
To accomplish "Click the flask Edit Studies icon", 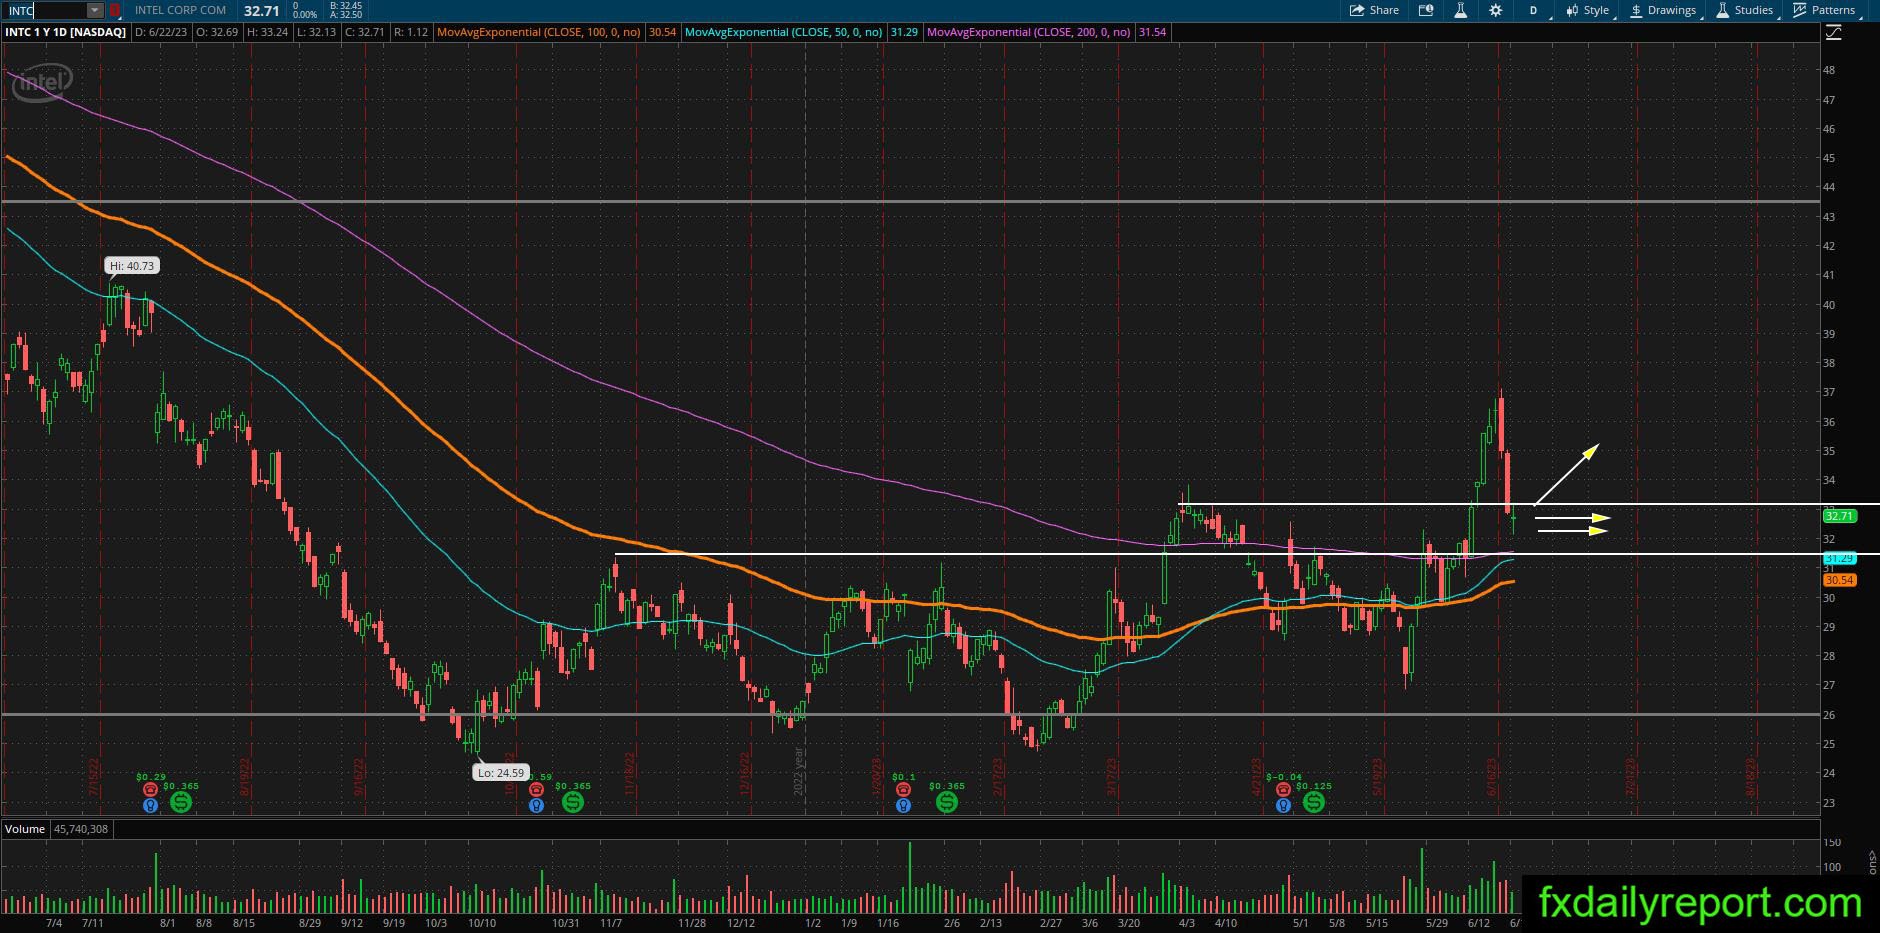I will [1460, 10].
